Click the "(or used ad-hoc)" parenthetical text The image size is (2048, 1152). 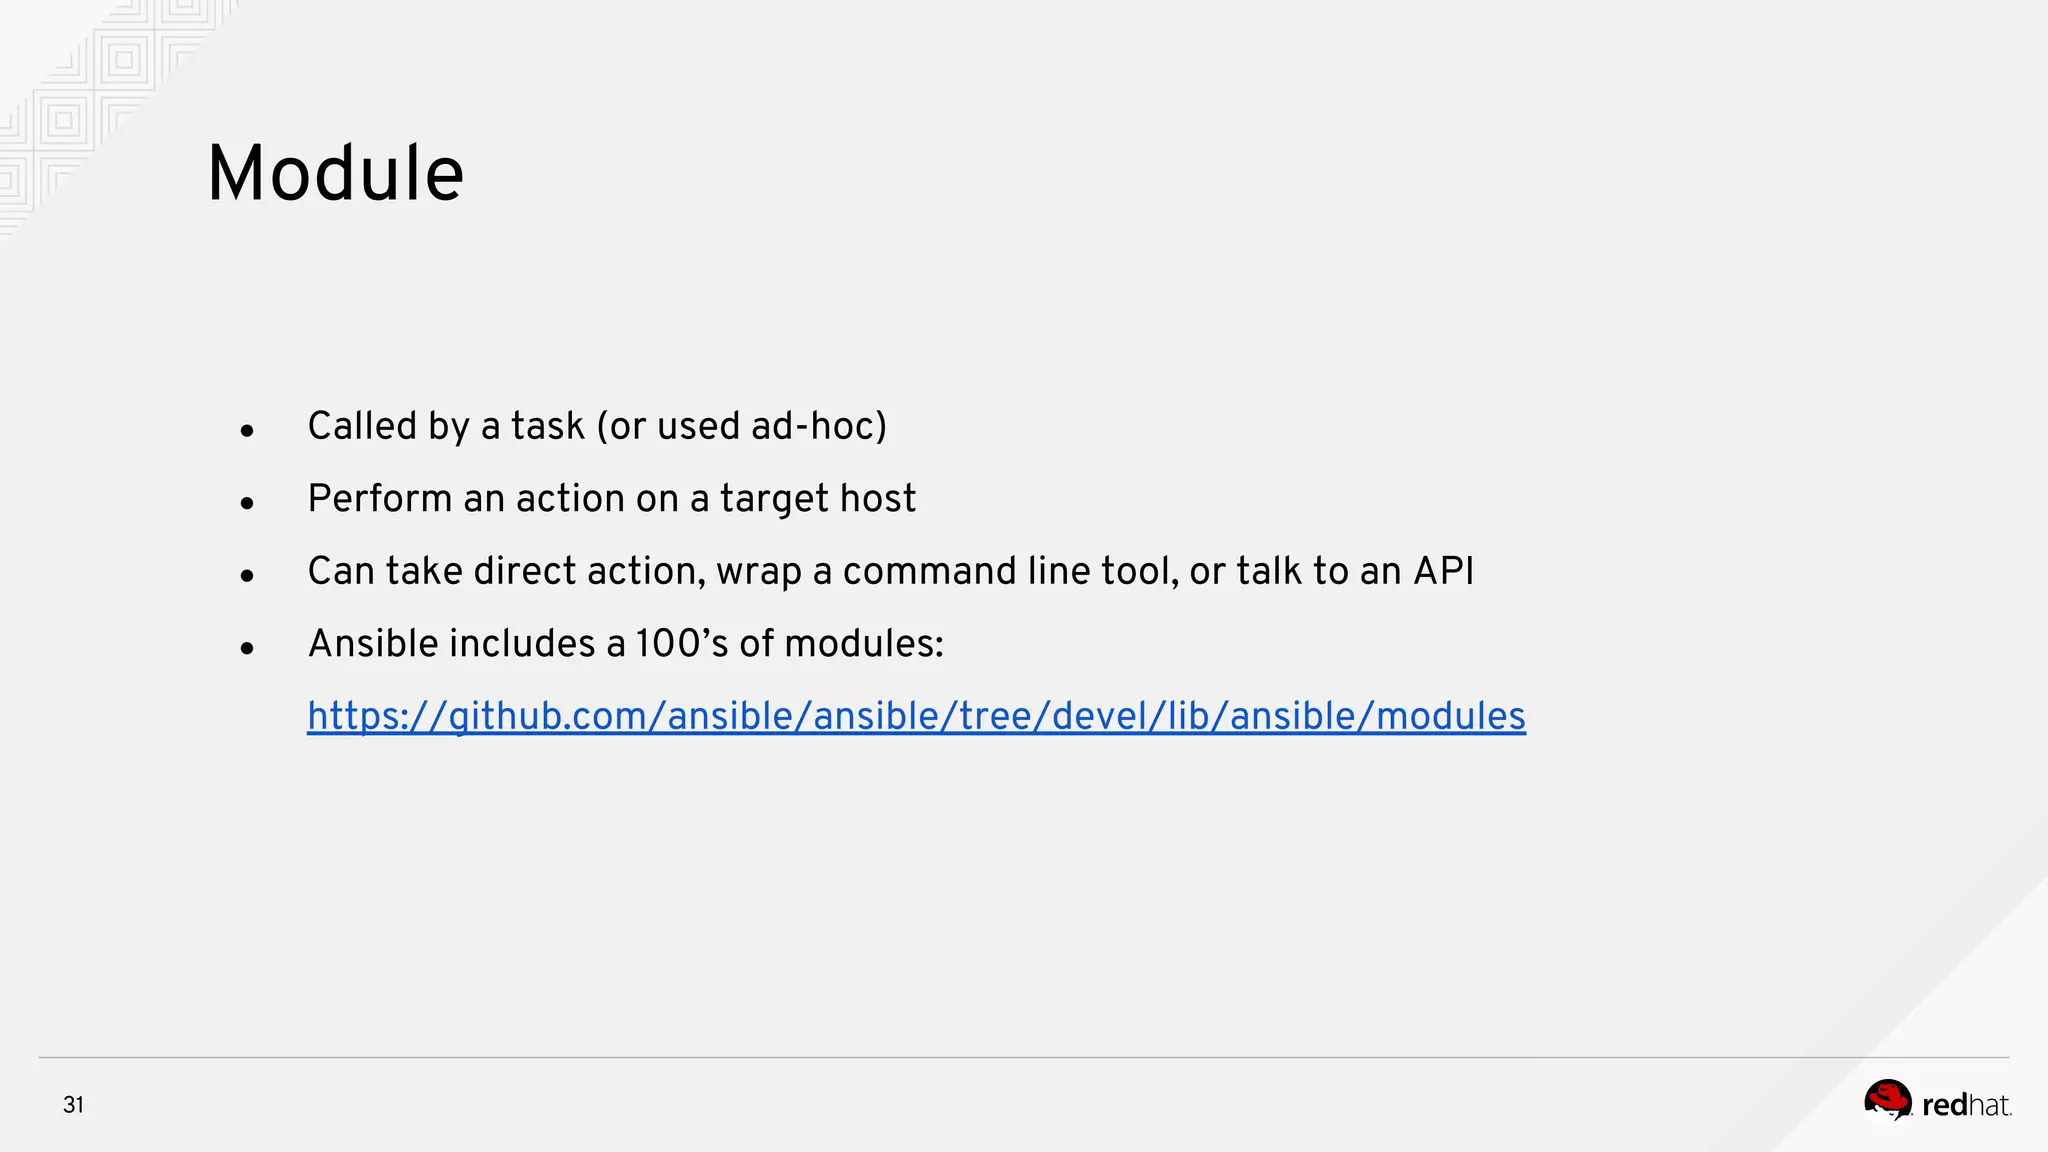(x=742, y=426)
